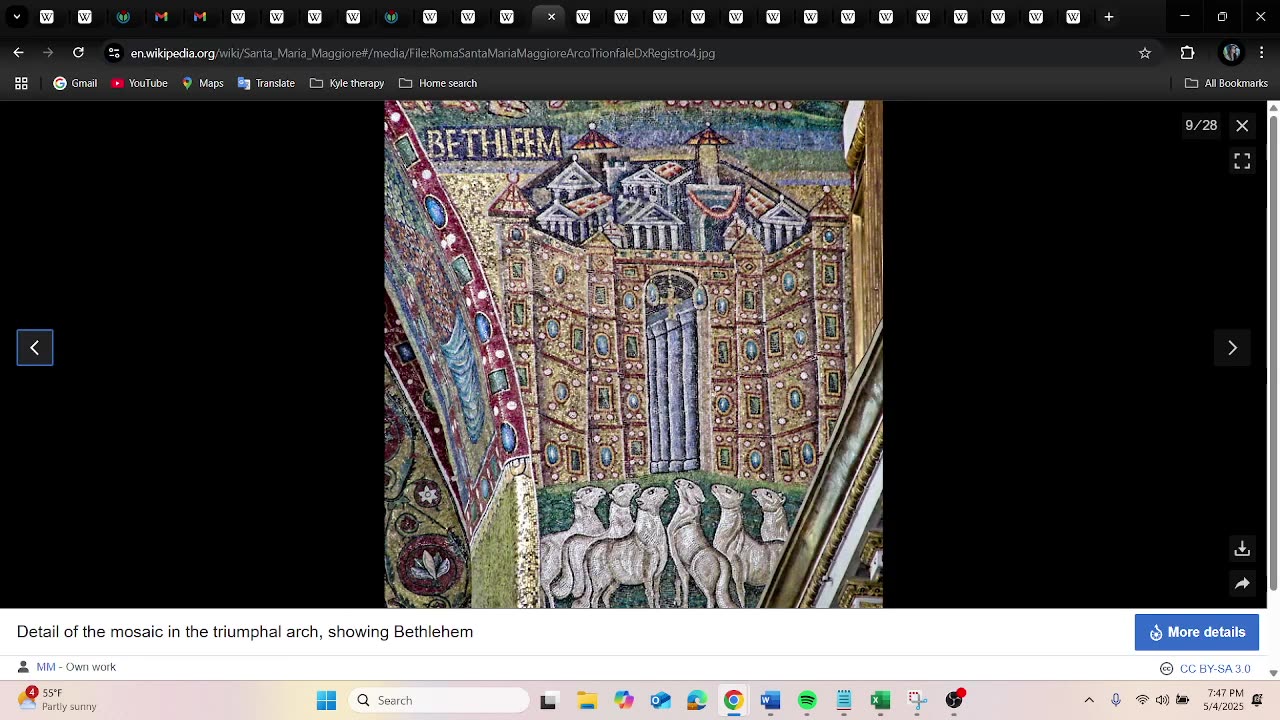Open the weather widget showing 55°F
Viewport: 1280px width, 720px height.
(x=57, y=699)
